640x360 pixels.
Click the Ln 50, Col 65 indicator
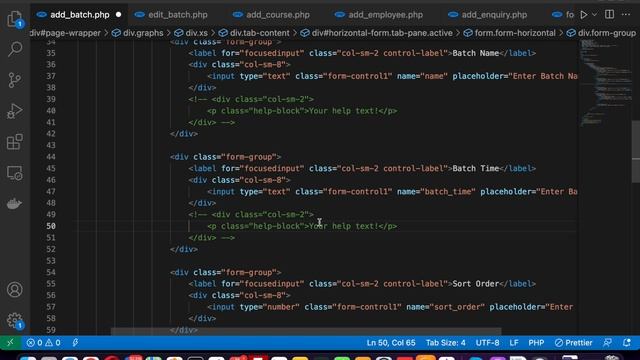tap(391, 343)
